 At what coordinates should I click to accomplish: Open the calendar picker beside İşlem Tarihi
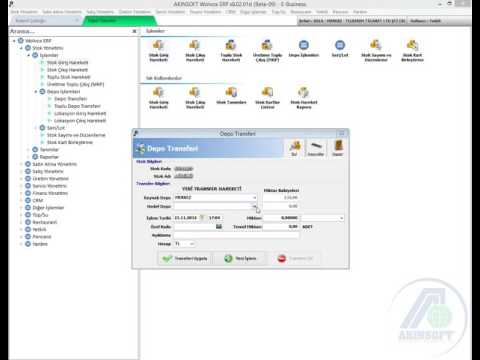pos(202,218)
